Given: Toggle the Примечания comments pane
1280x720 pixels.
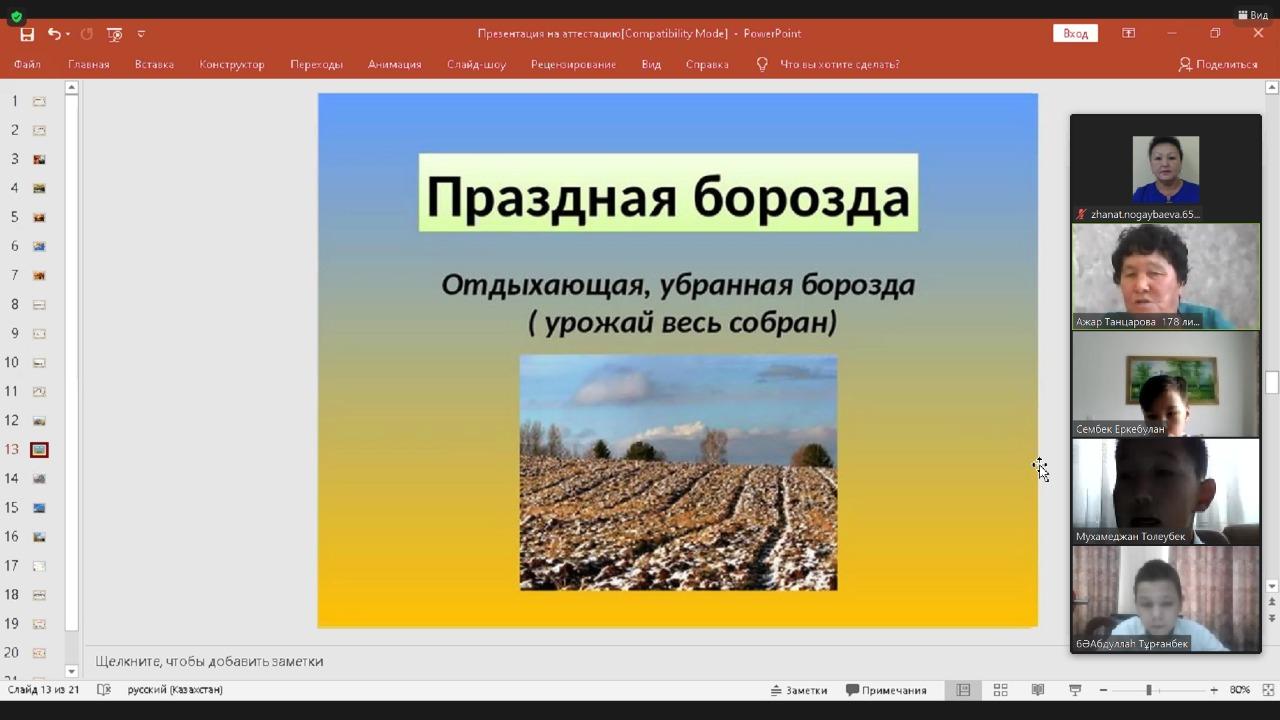Looking at the screenshot, I should pyautogui.click(x=886, y=690).
